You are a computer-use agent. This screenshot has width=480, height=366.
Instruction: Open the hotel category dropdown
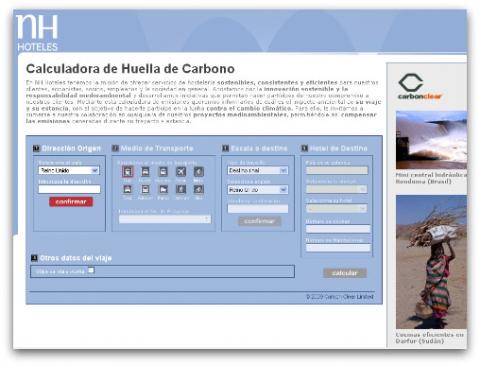336,208
